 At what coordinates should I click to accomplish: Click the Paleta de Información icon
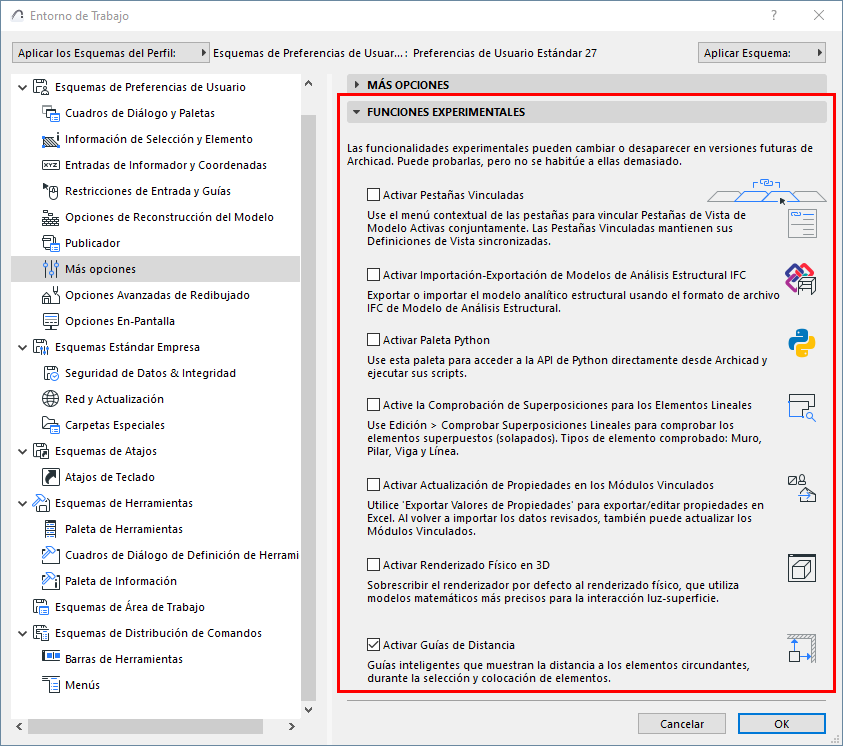click(x=51, y=581)
